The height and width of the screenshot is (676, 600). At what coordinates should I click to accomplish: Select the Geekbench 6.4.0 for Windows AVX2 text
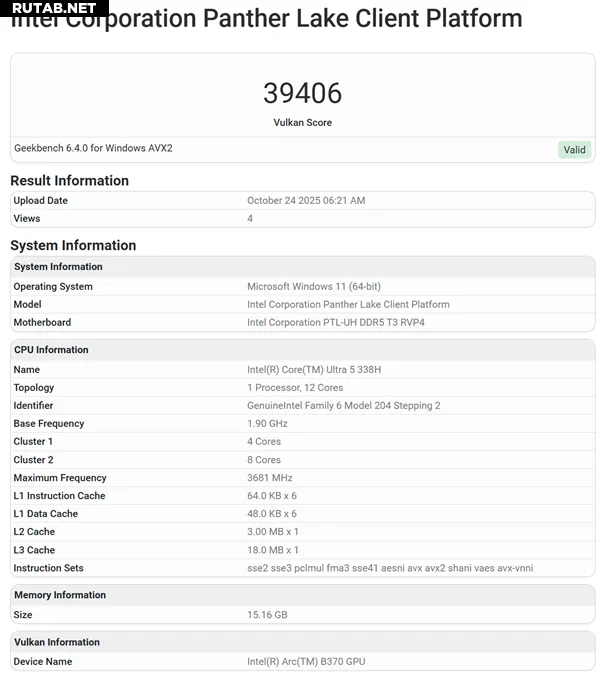pos(93,148)
